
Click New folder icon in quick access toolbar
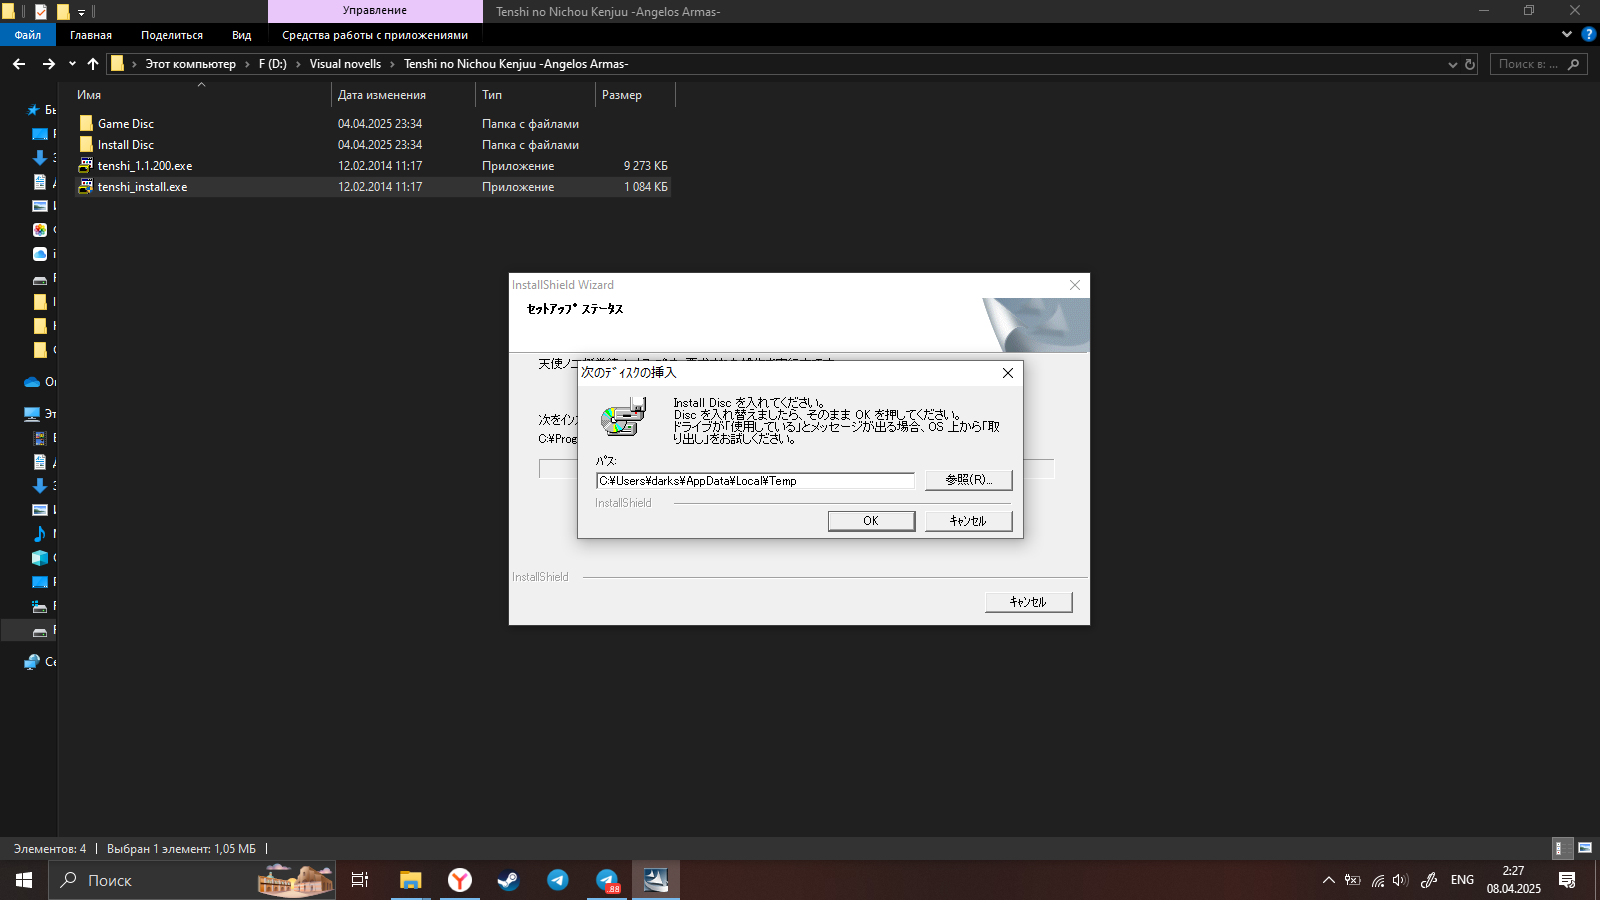(63, 12)
